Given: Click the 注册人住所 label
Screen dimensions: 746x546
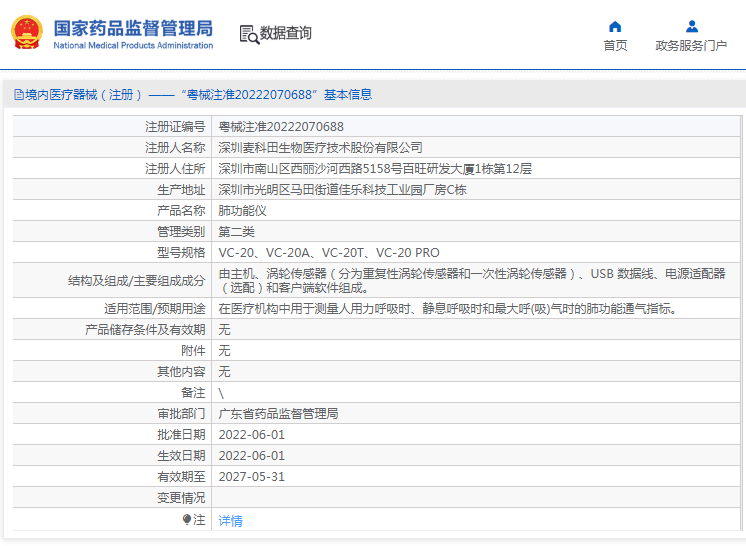Looking at the screenshot, I should pos(175,169).
